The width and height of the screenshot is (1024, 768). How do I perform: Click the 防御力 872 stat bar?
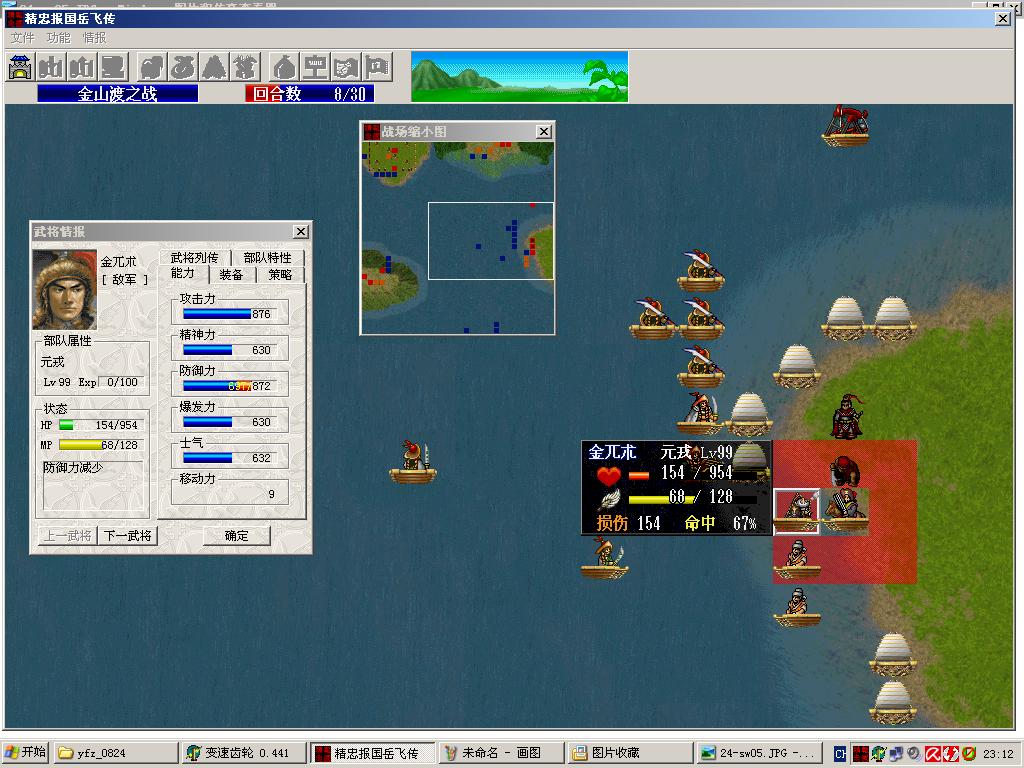tap(230, 386)
